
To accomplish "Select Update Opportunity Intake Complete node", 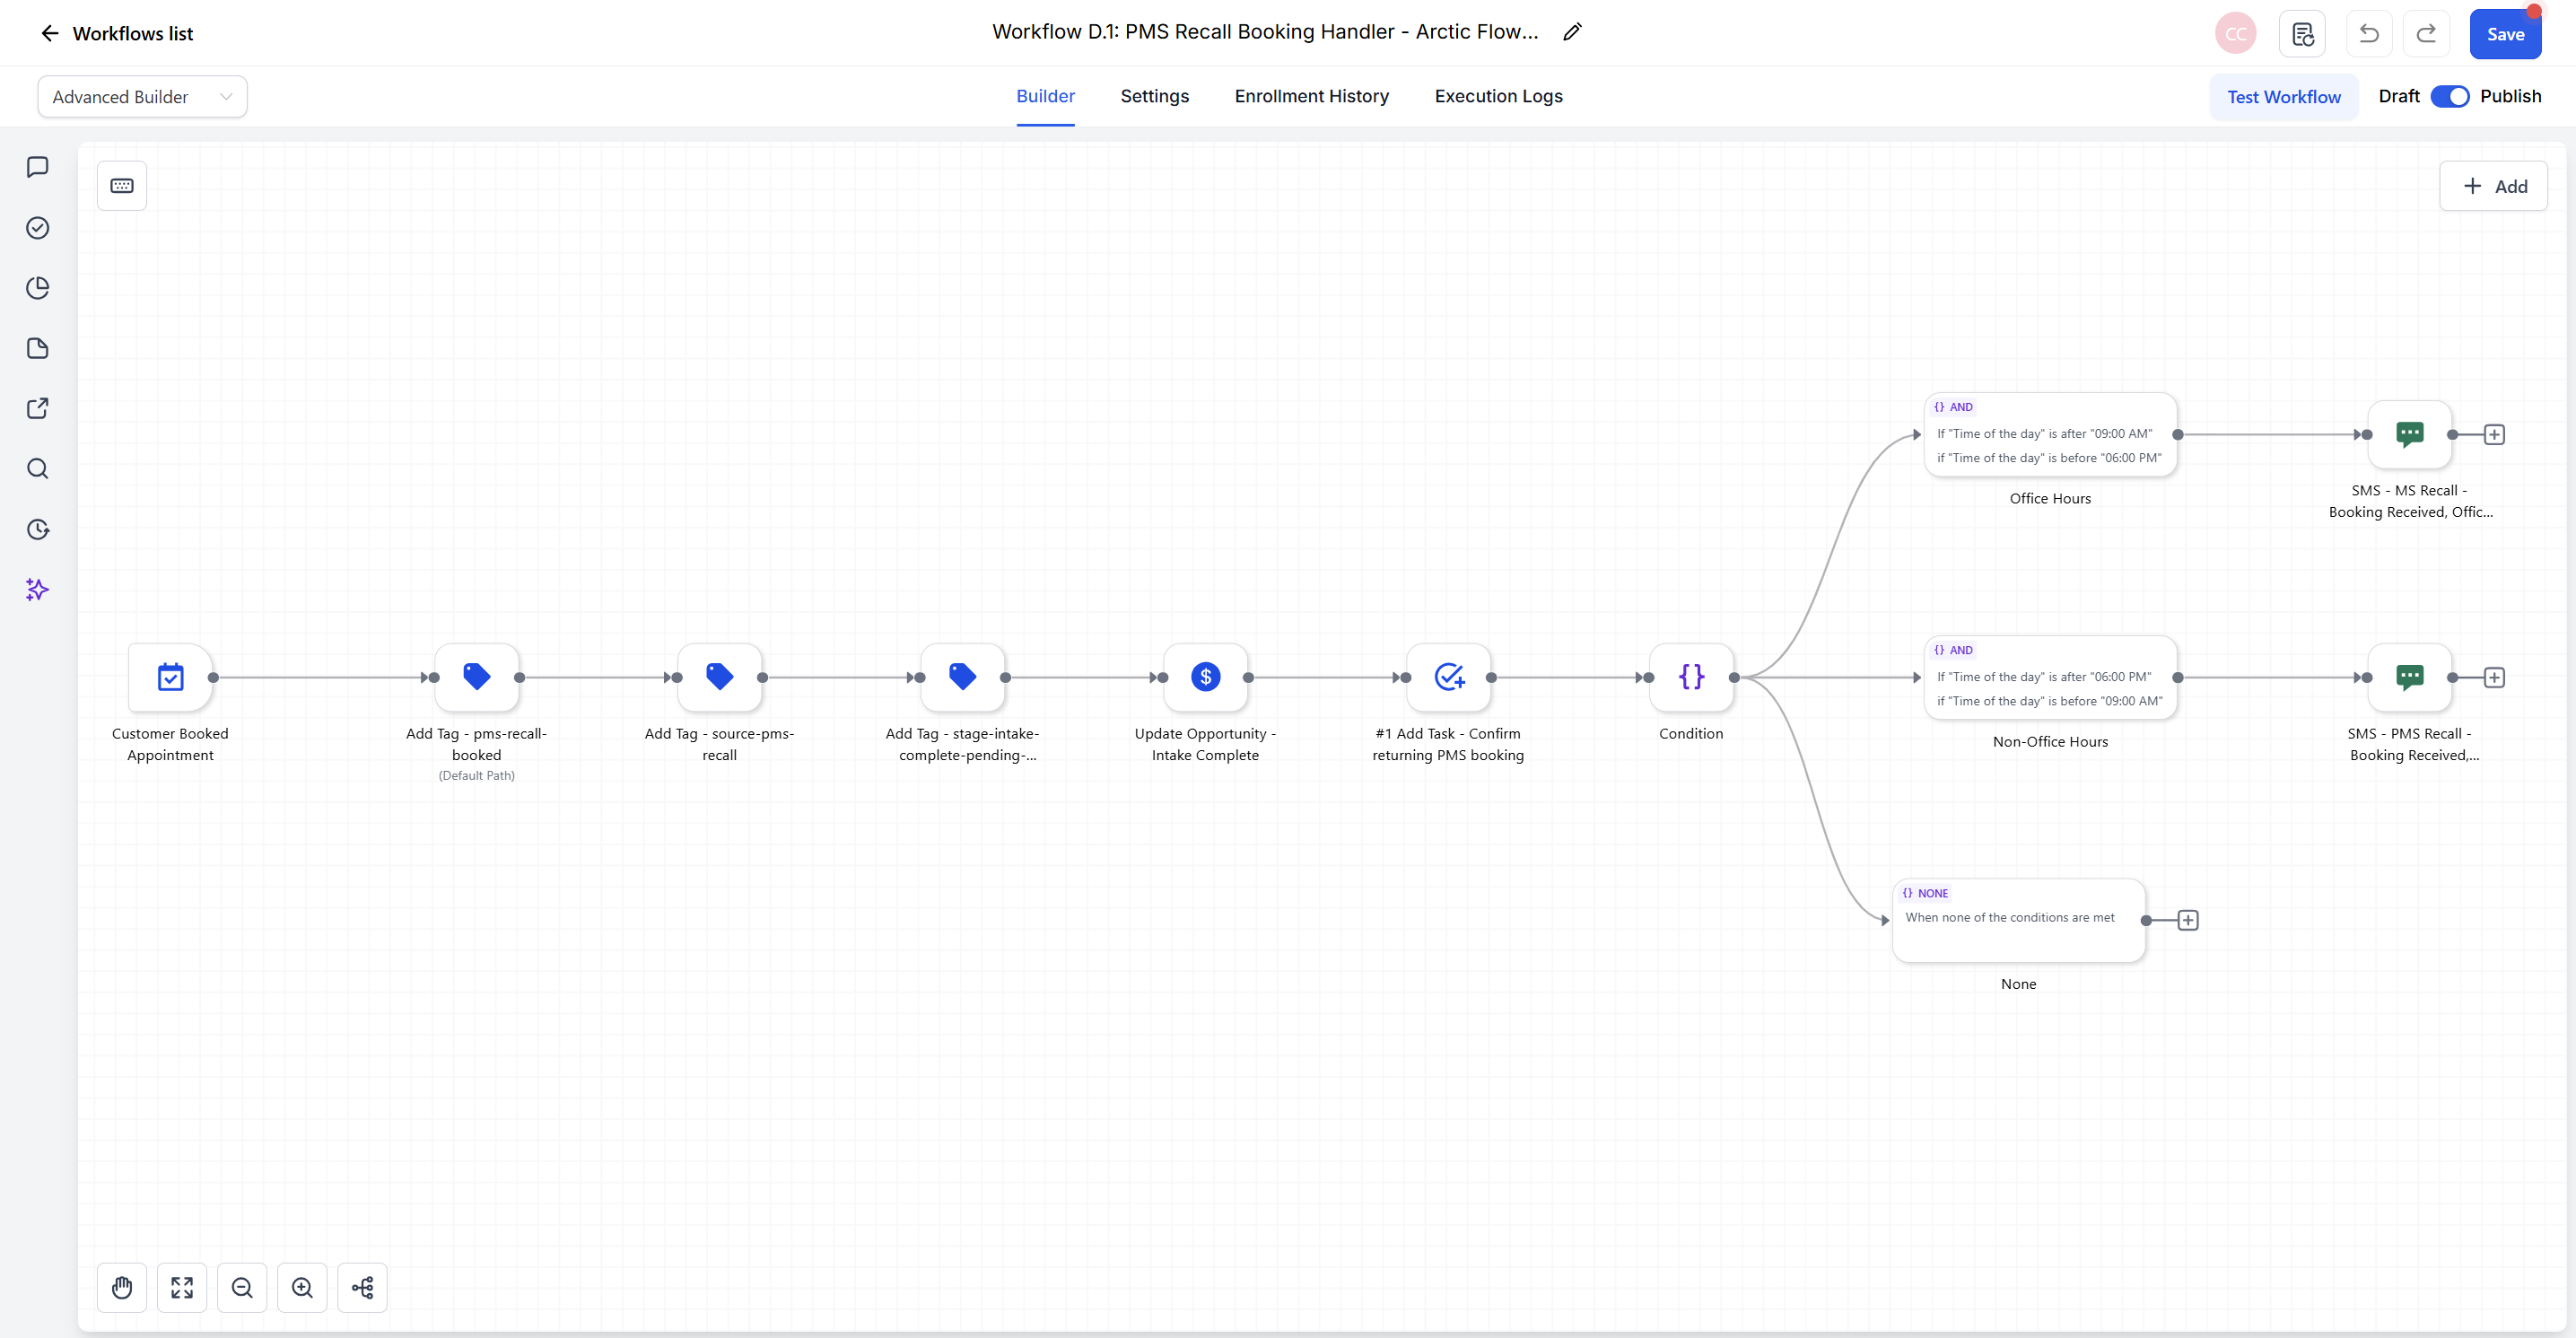I will pos(1206,677).
